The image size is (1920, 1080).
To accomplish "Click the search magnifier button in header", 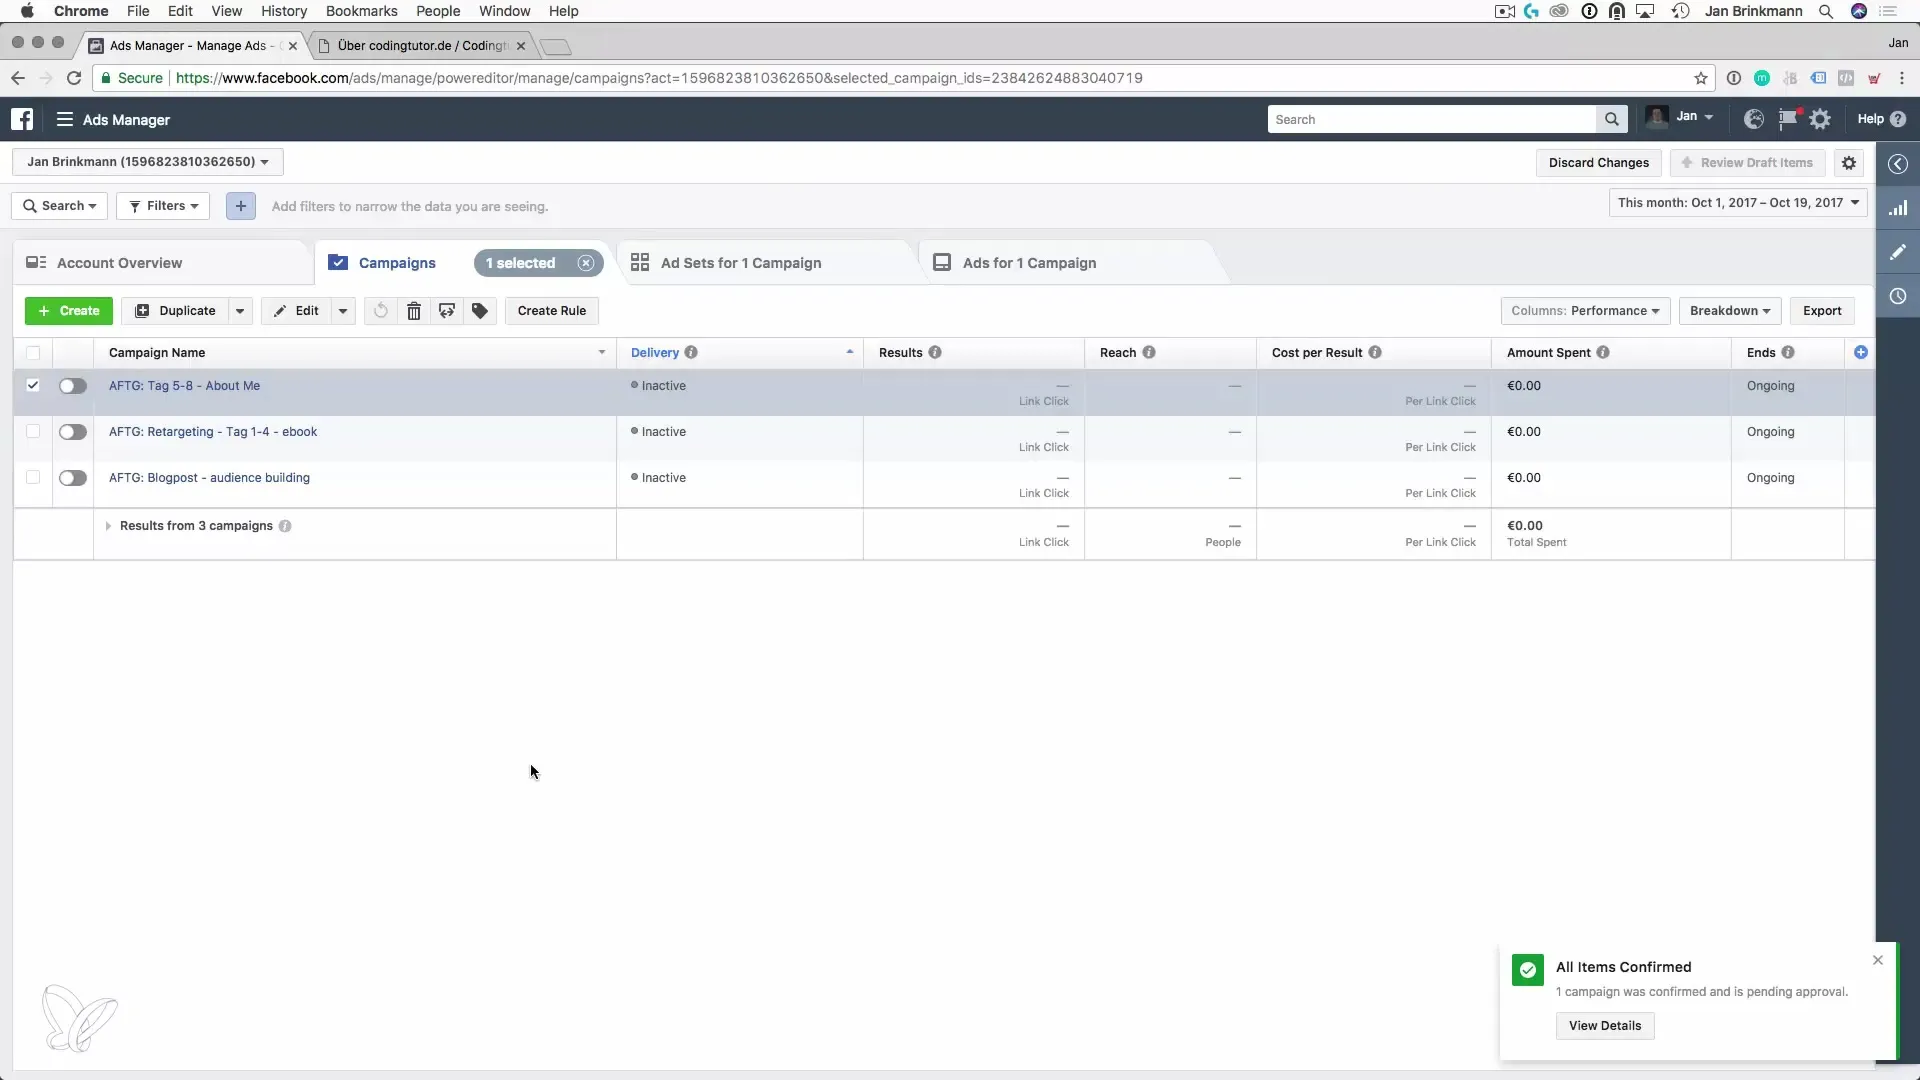I will (x=1611, y=119).
